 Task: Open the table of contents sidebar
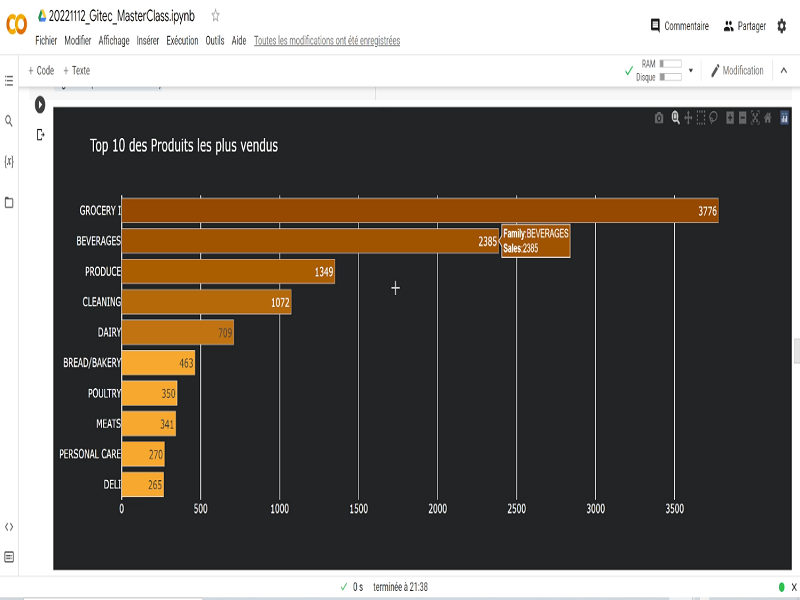click(9, 78)
